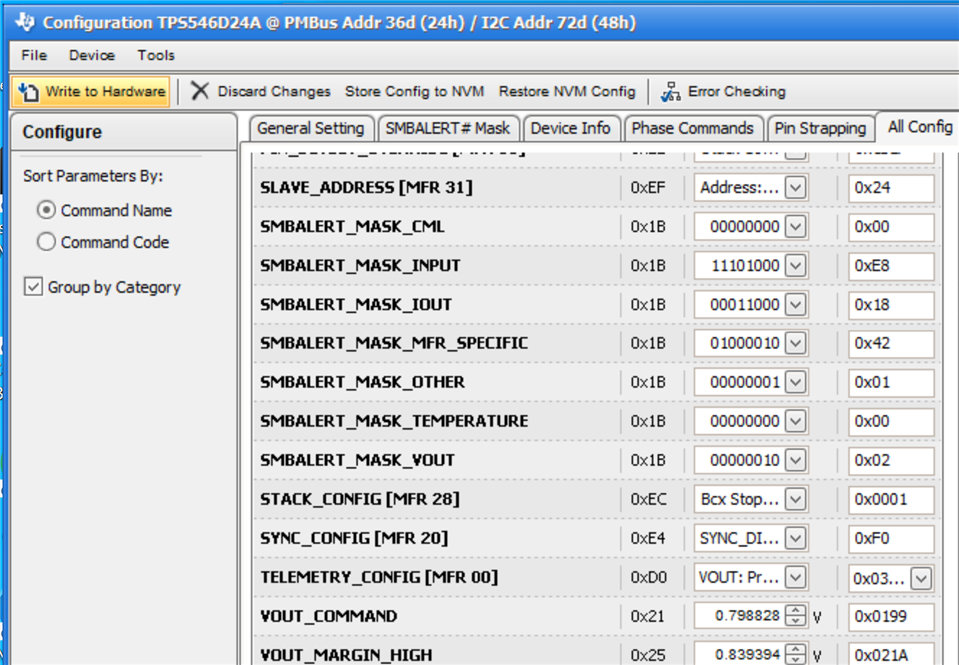Click the Write to Hardware label
Screen dimensions: 959x665
105,91
